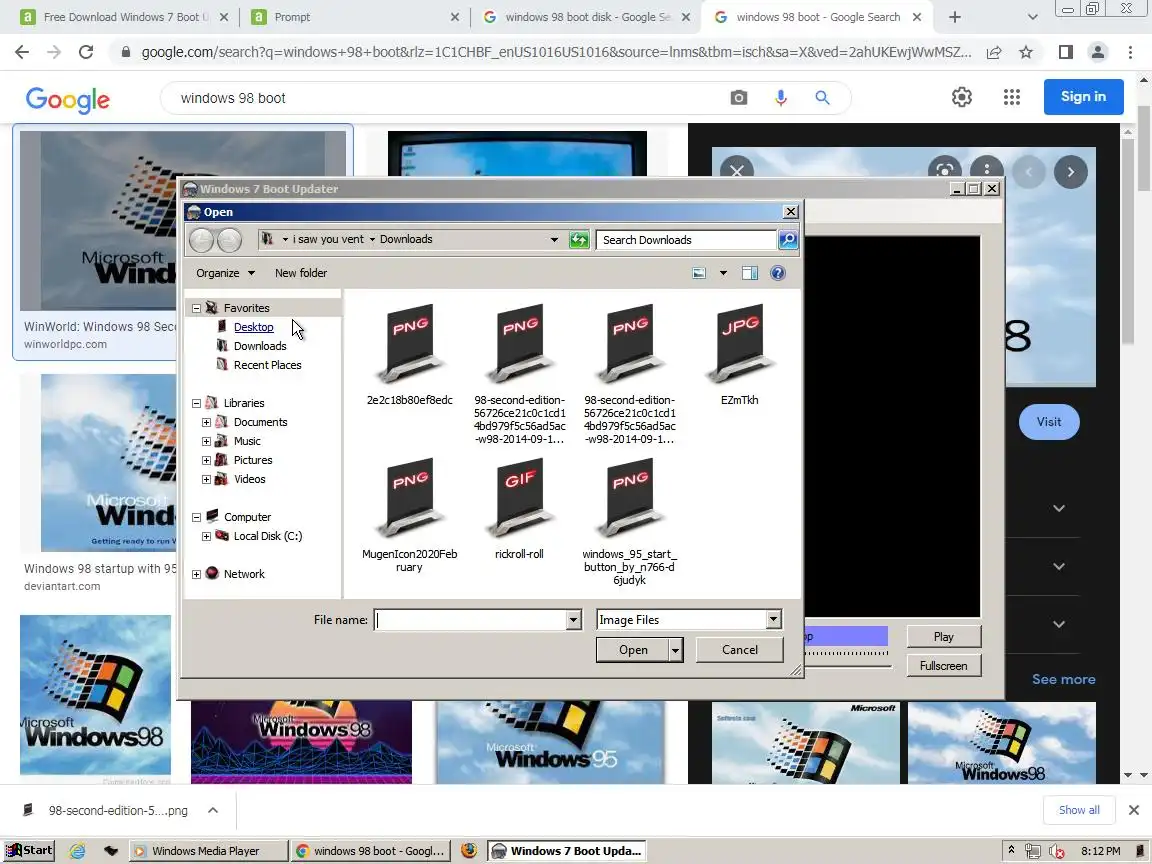Select the windows_95_start_button PNG file icon
Image resolution: width=1152 pixels, height=864 pixels.
pos(630,498)
